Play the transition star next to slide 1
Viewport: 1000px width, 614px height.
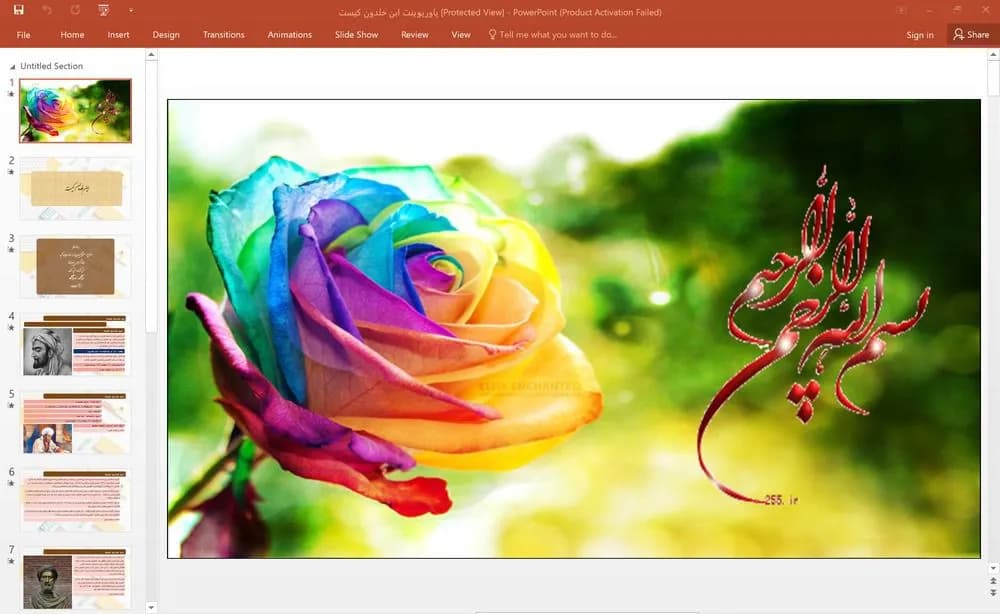(11, 94)
